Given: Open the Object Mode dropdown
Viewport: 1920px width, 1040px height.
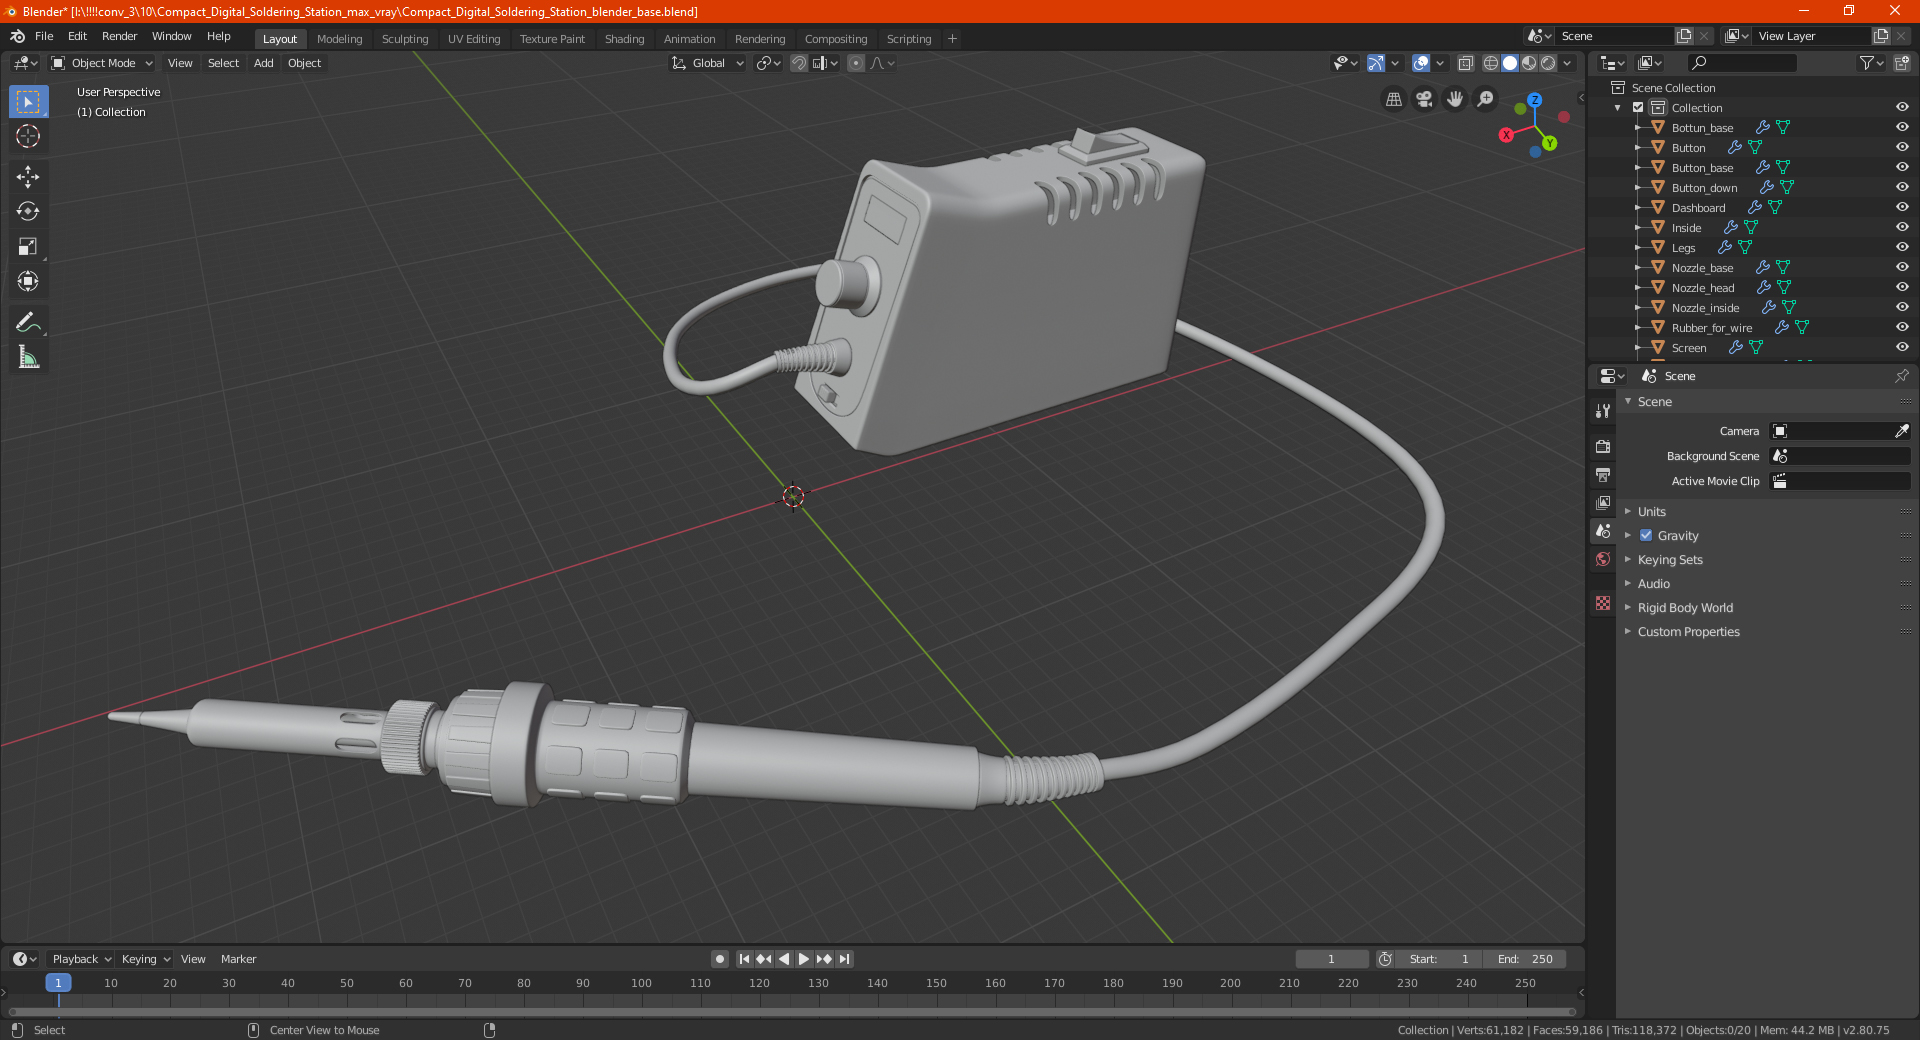Looking at the screenshot, I should (102, 63).
